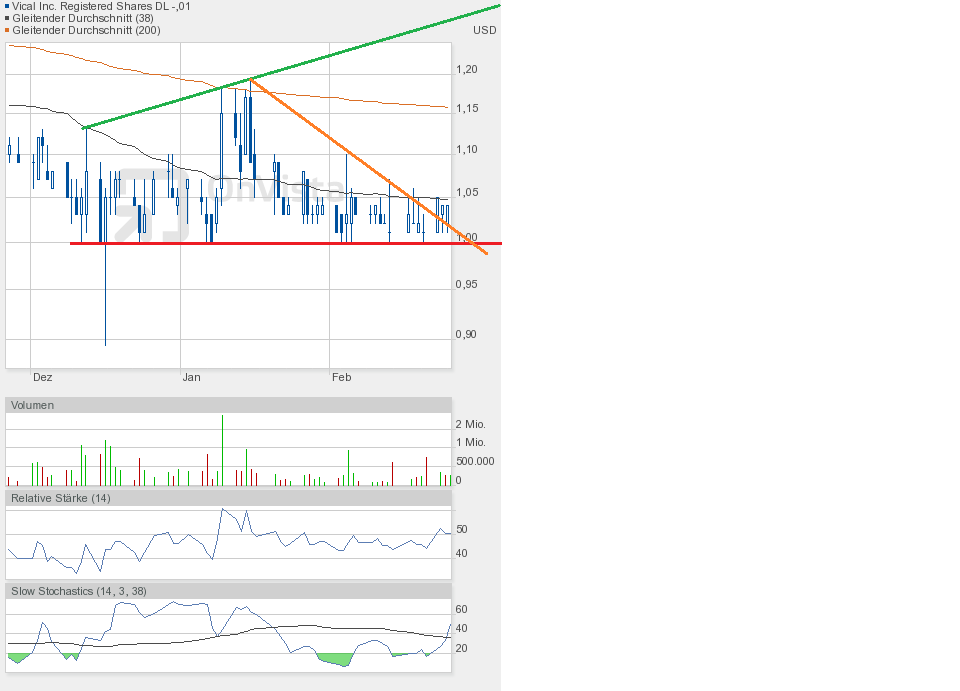
Task: Click the blue Vical Inc. legend square
Action: pyautogui.click(x=8, y=6)
